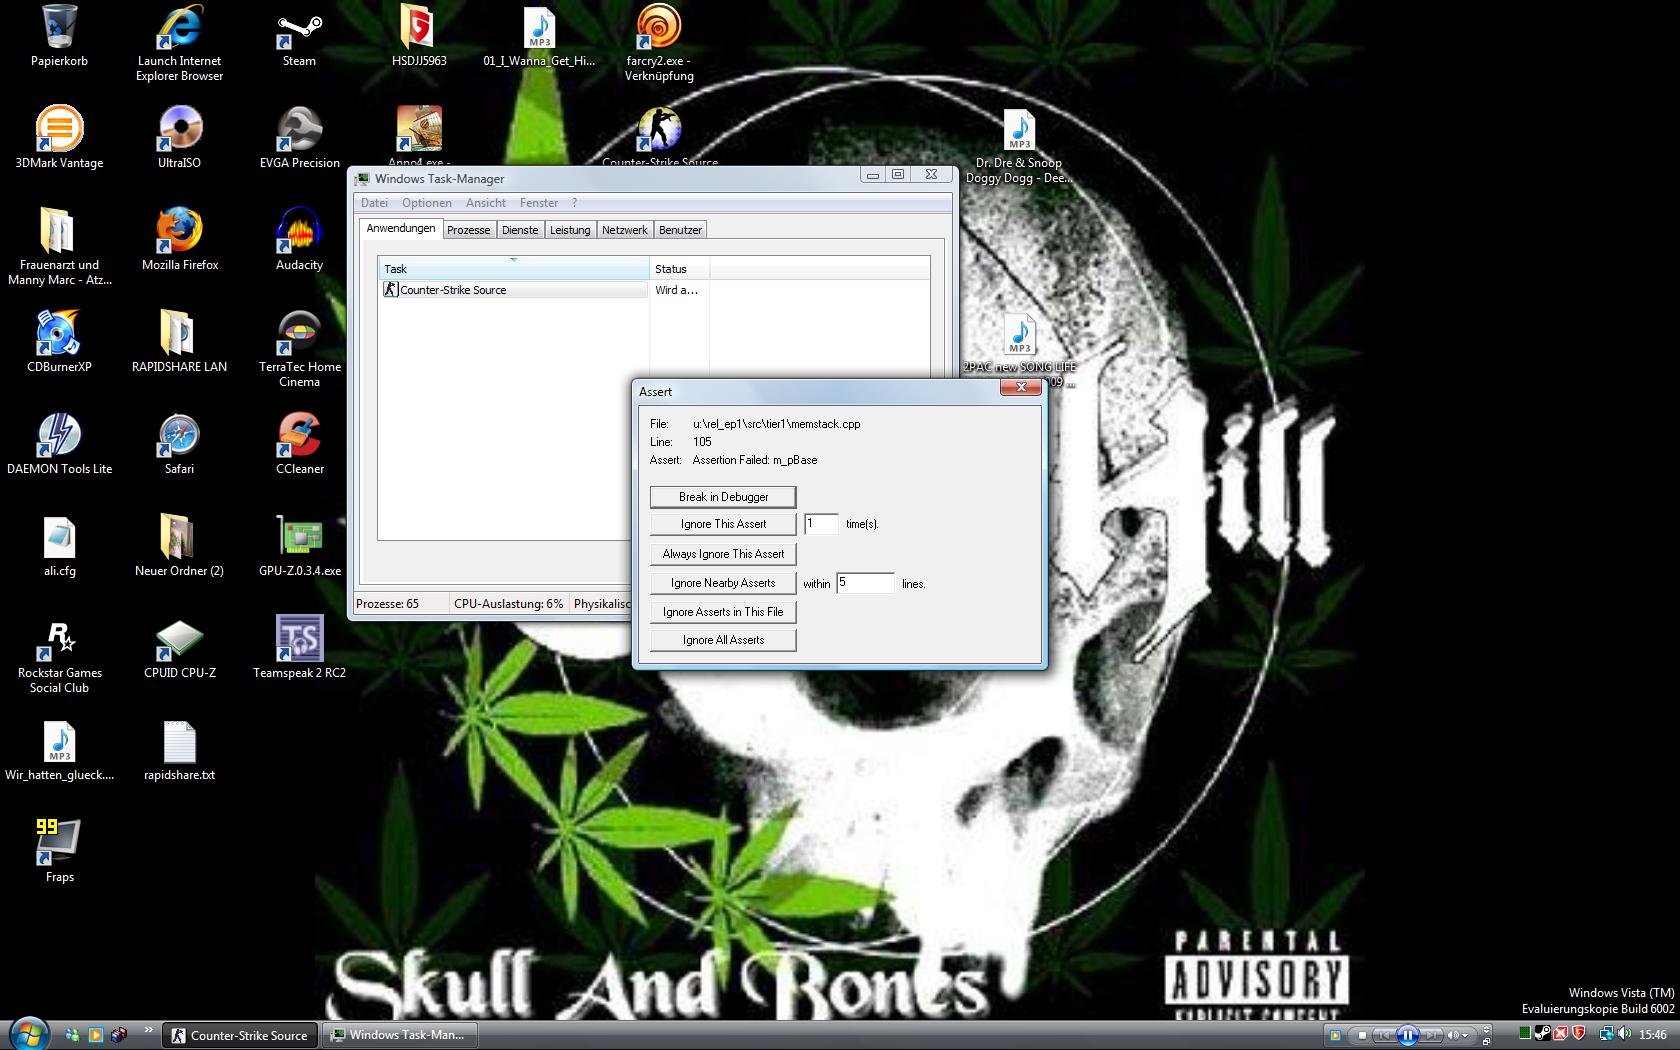The width and height of the screenshot is (1680, 1050).
Task: Stop playback in taskbar media player
Action: (1362, 1035)
